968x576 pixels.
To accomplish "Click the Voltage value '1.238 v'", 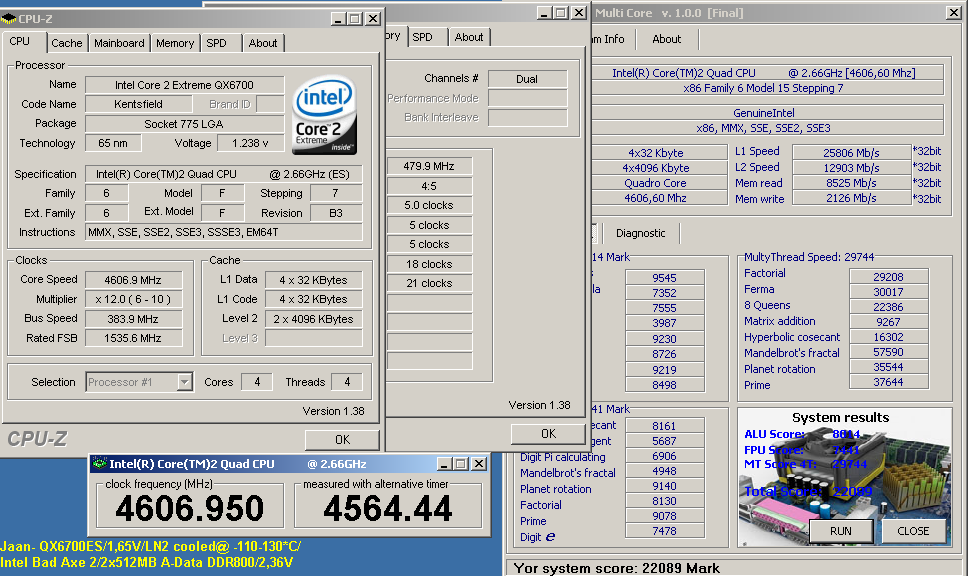I will click(x=250, y=143).
